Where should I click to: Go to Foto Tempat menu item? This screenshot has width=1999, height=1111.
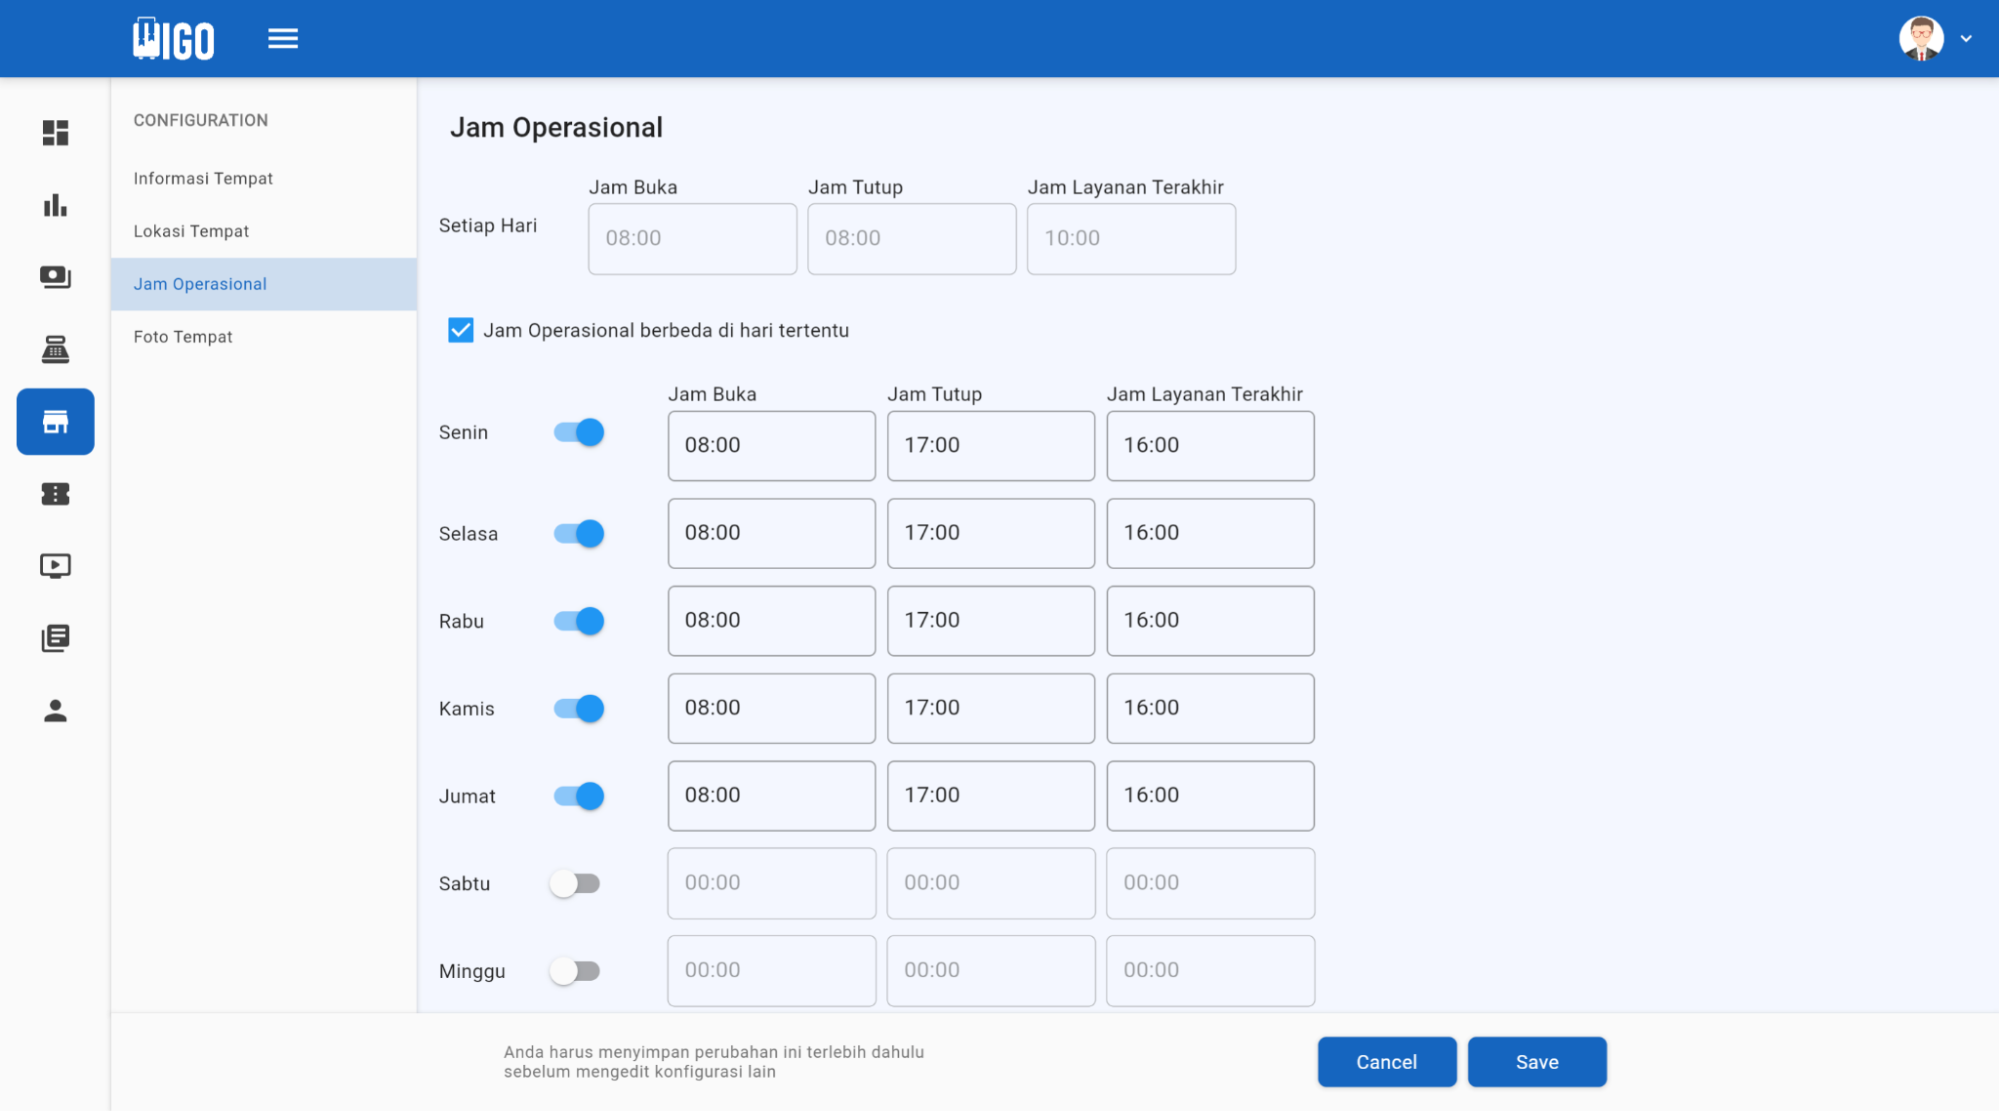tap(183, 337)
